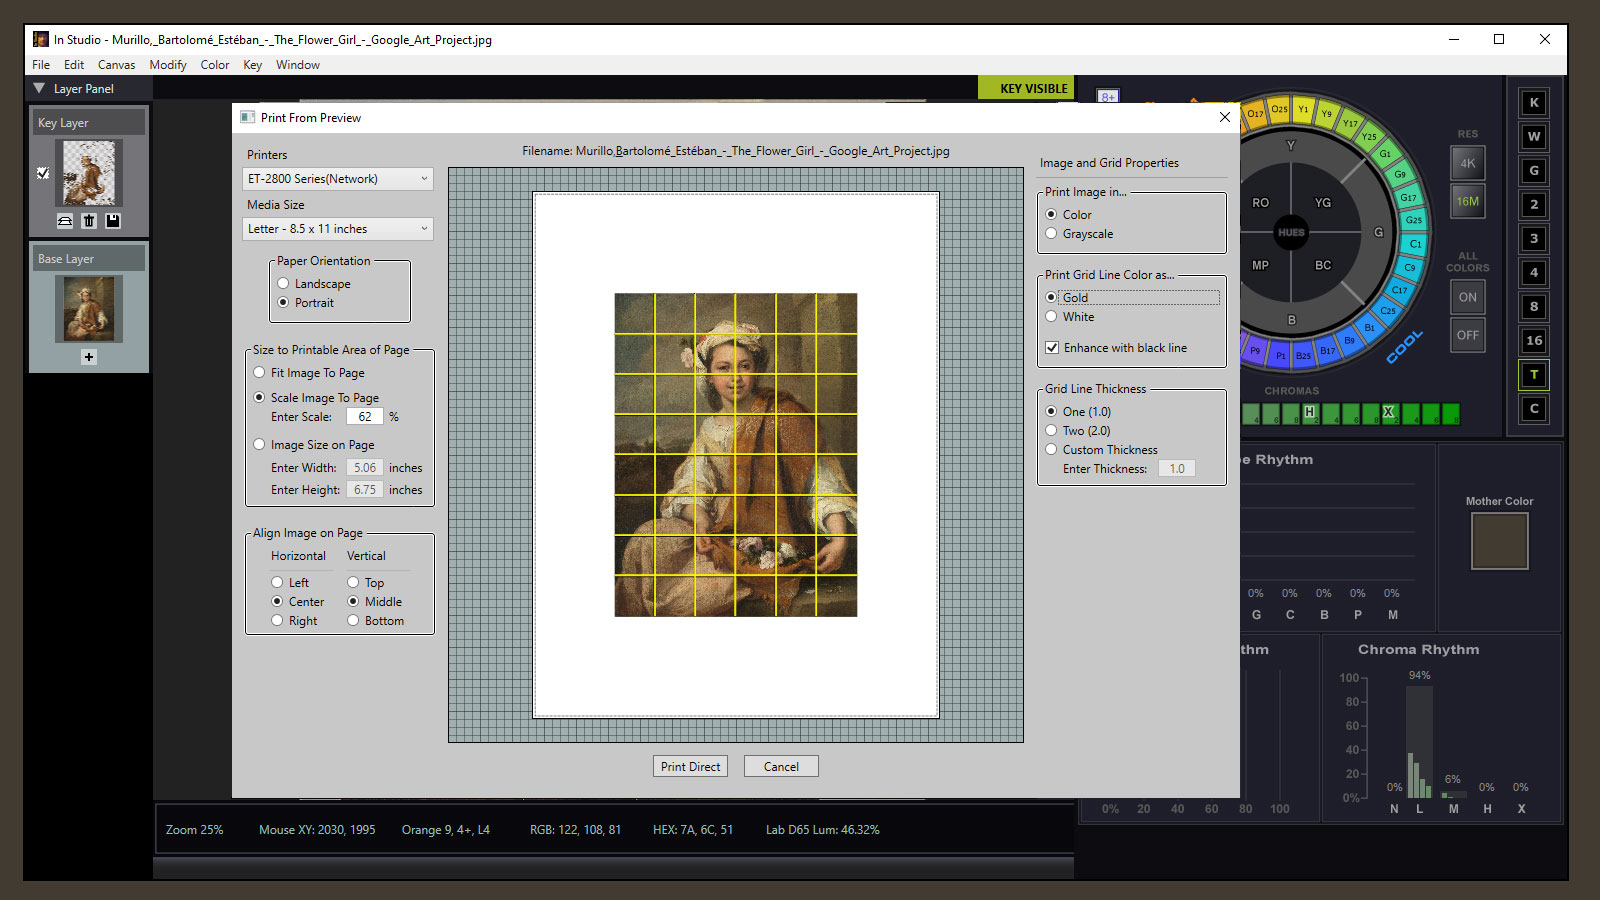Add a new layer with the plus icon
The image size is (1600, 900).
[x=89, y=357]
